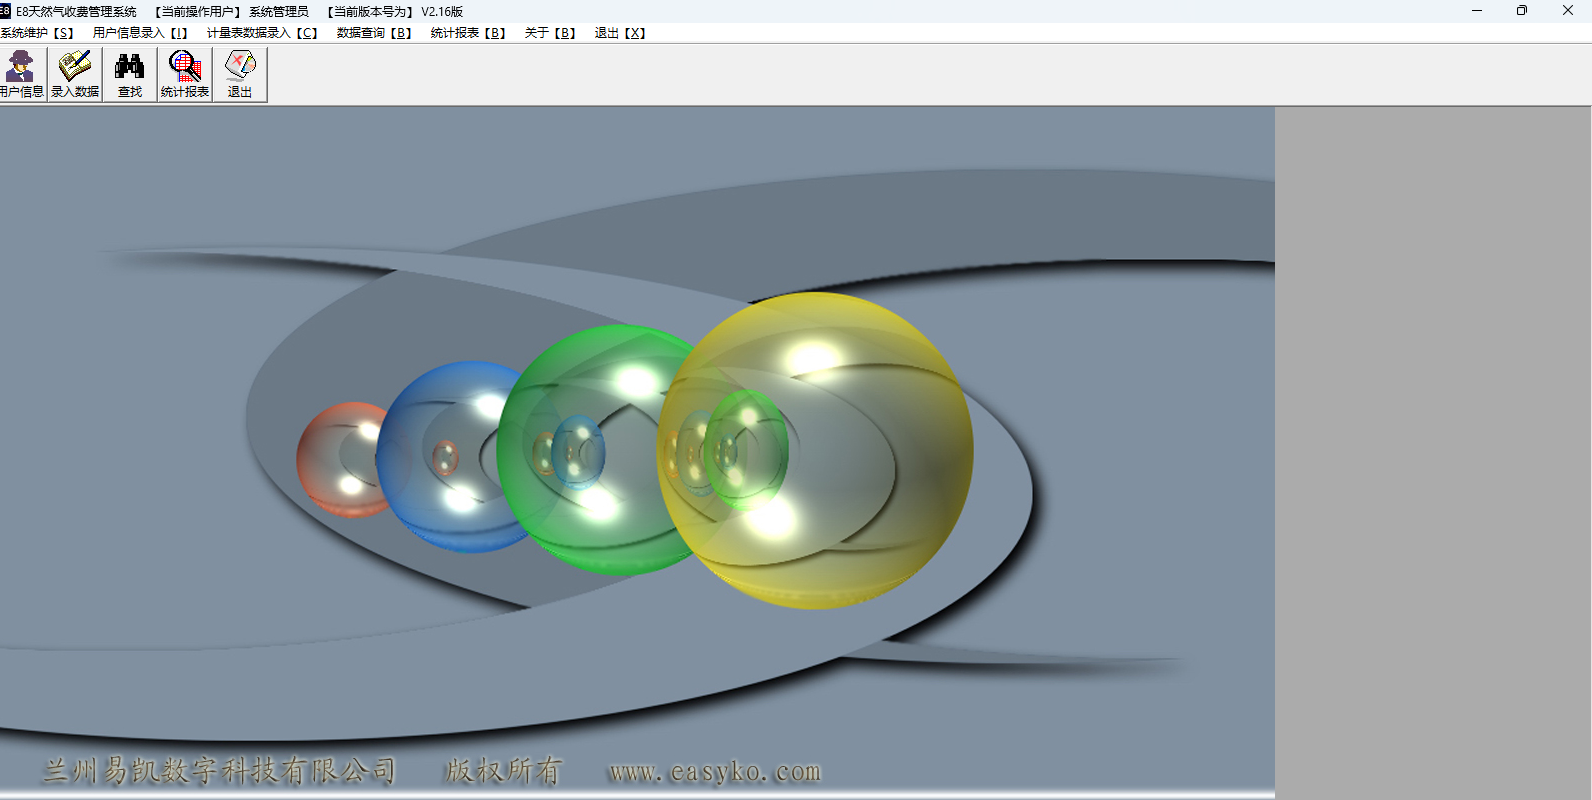This screenshot has height=800, width=1592.
Task: Open the 用户信息录入 [I] menu
Action: [140, 33]
